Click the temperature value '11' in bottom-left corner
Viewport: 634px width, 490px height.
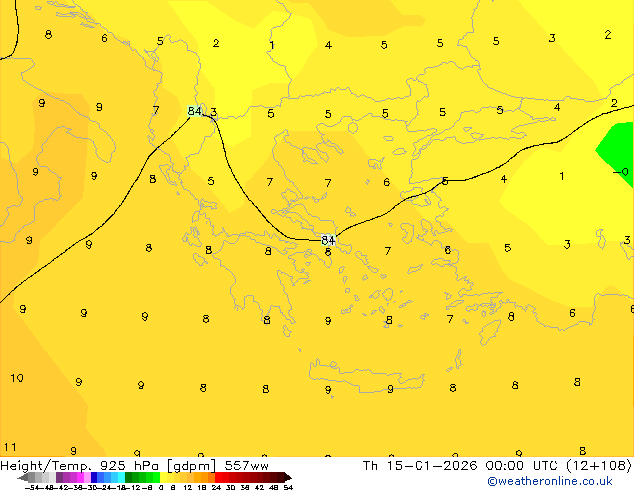click(10, 447)
